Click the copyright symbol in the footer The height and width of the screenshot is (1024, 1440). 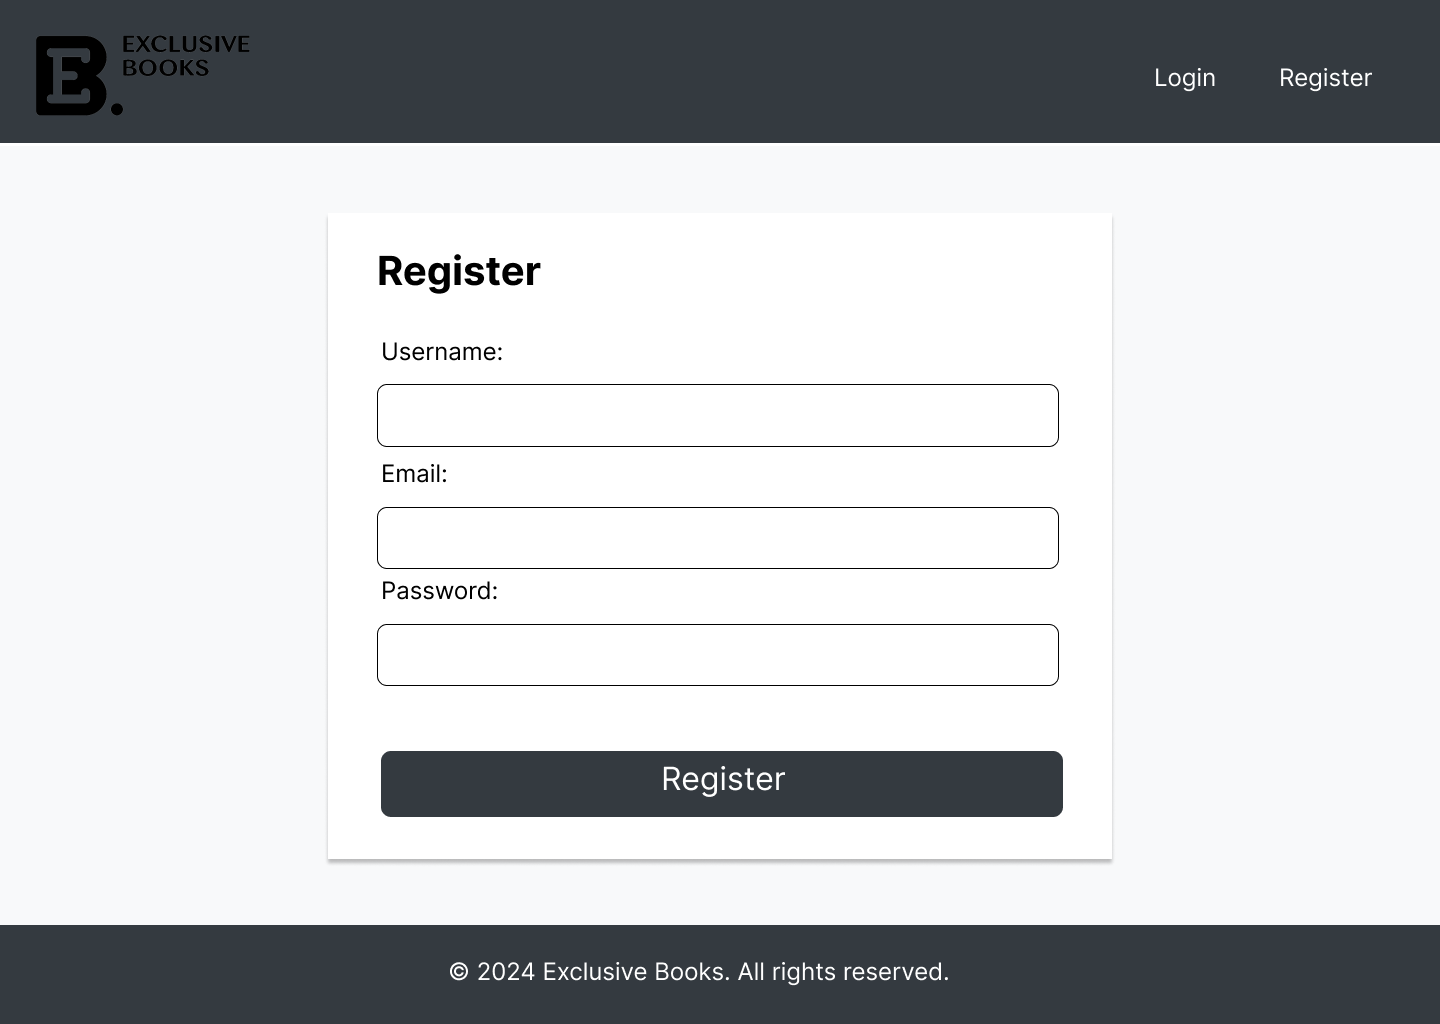(x=459, y=972)
